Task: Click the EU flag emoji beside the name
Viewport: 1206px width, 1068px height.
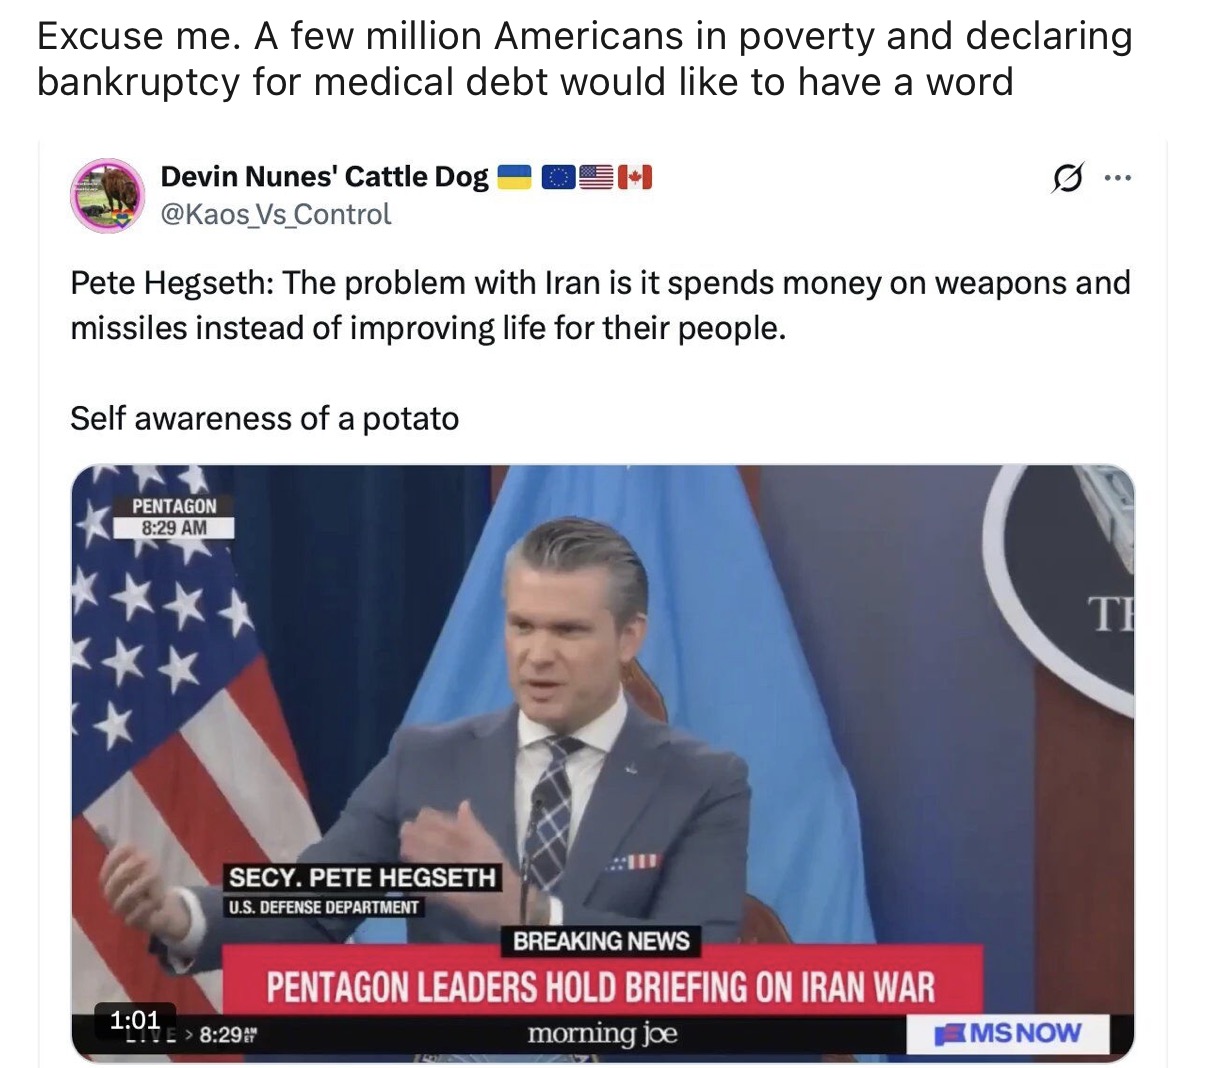Action: point(559,178)
